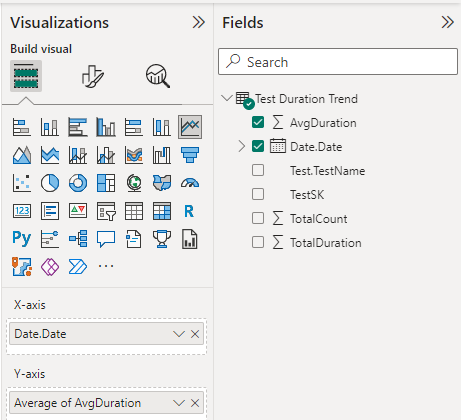
Task: Collapse the Fields pane
Action: 447,22
